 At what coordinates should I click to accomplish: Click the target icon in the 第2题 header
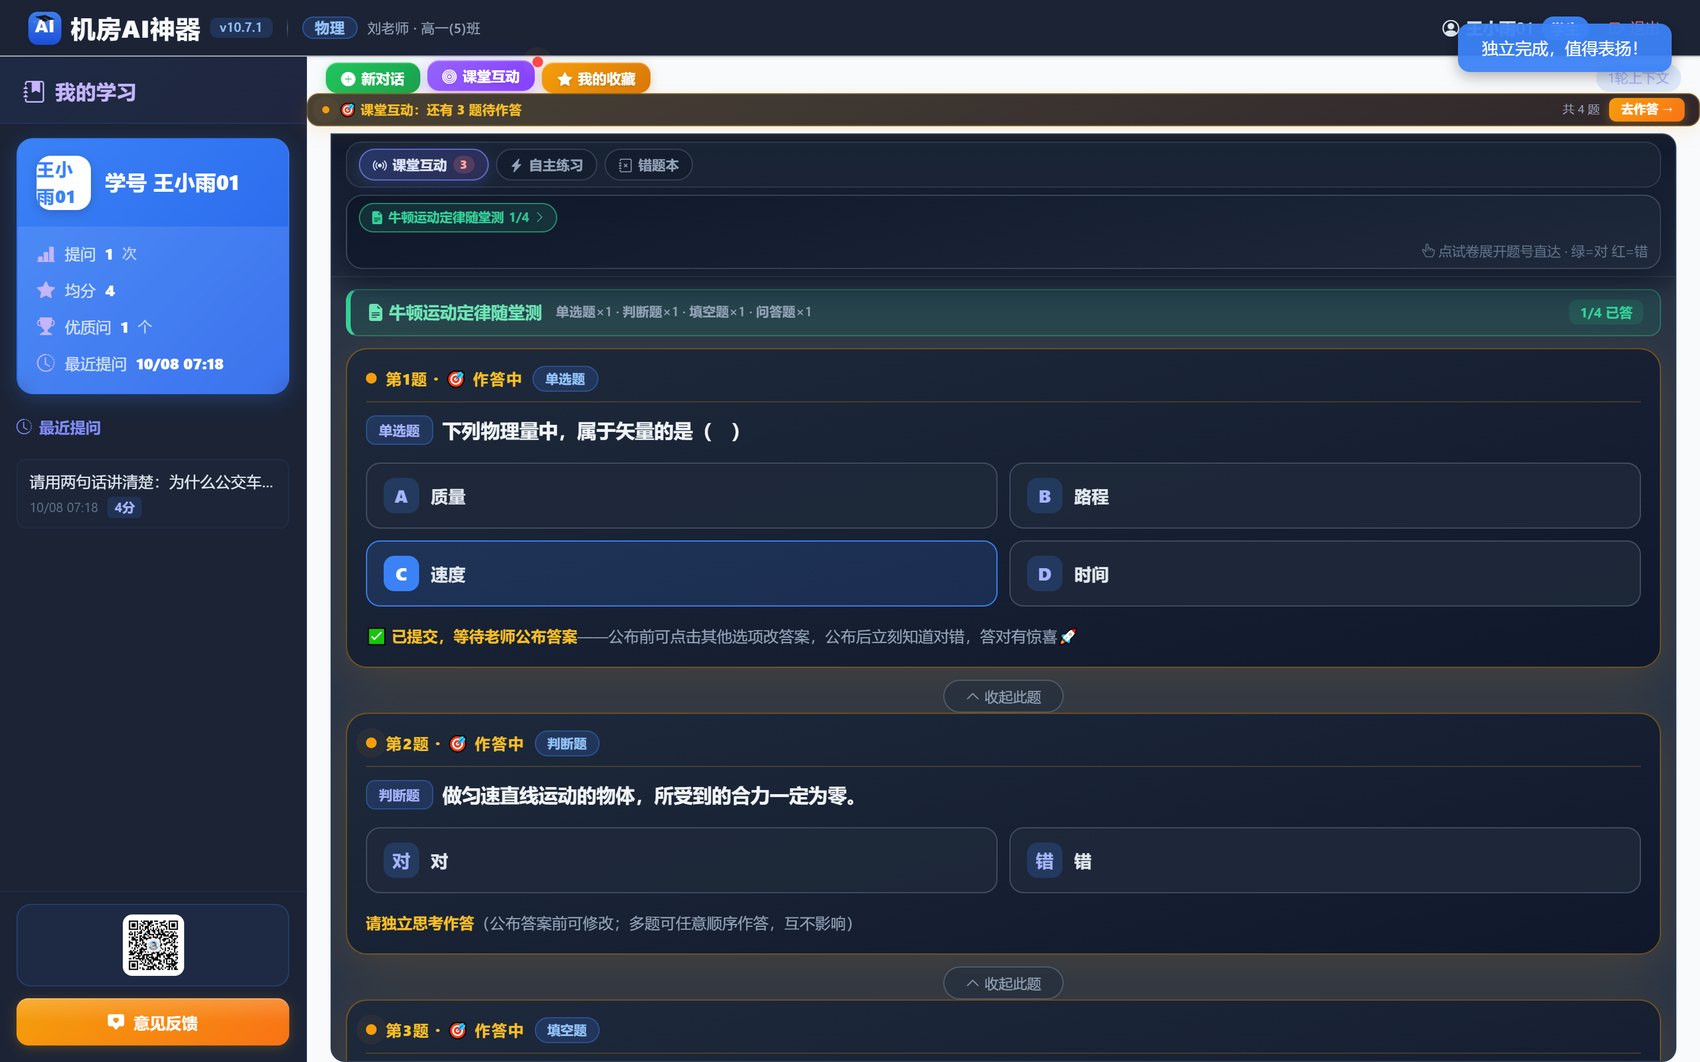tap(458, 744)
